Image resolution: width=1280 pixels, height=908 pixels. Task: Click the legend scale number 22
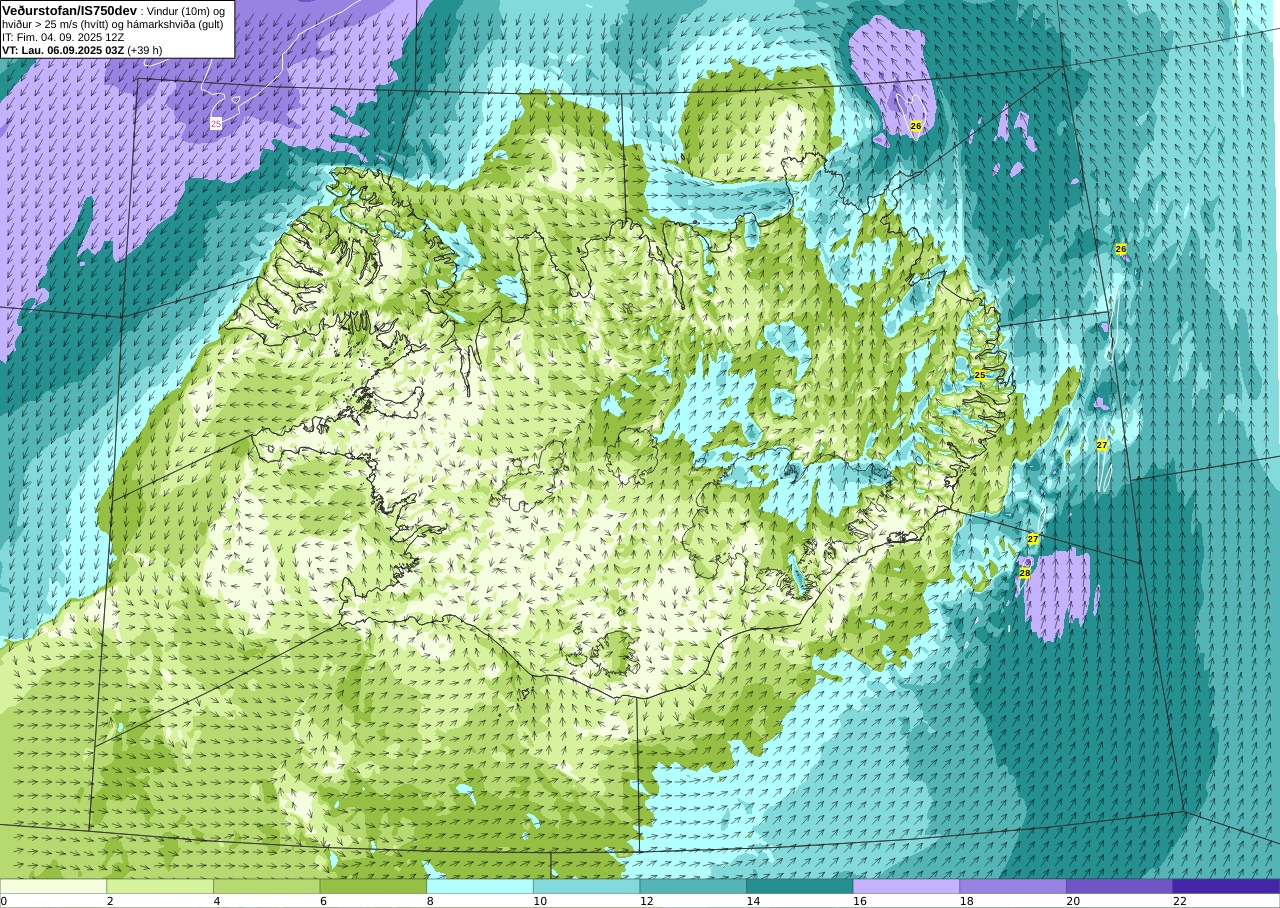click(1180, 901)
